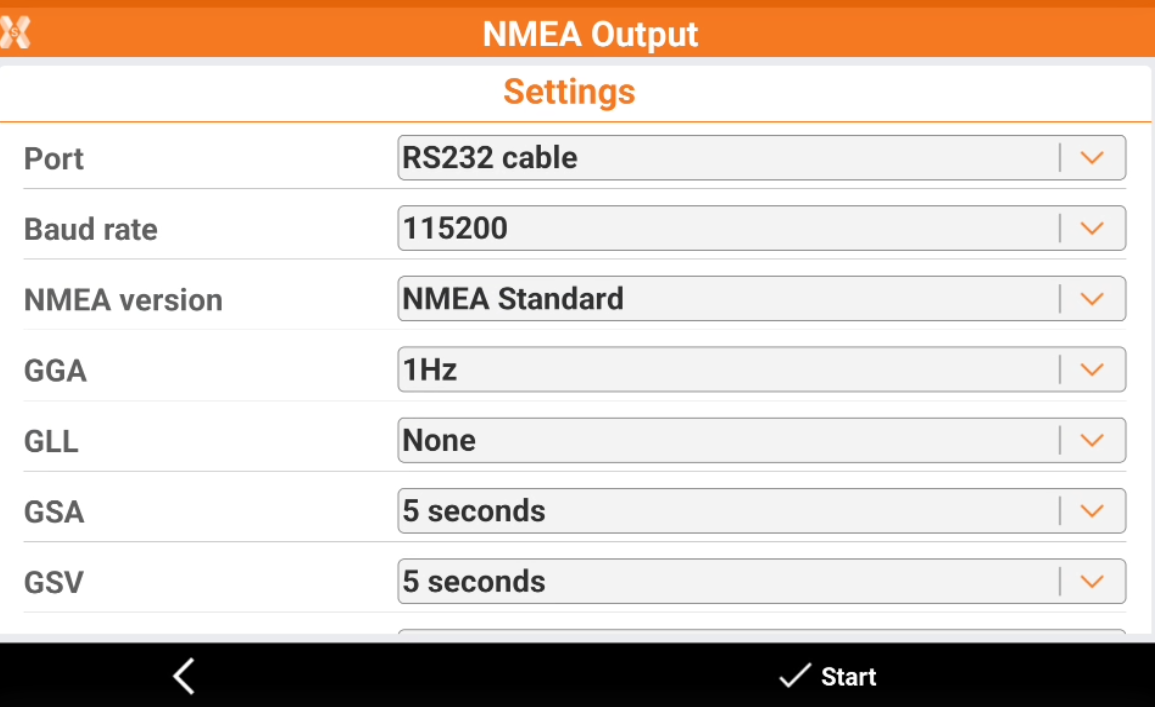Click the Port dropdown chevron arrow
This screenshot has width=1155, height=707.
(x=1092, y=158)
